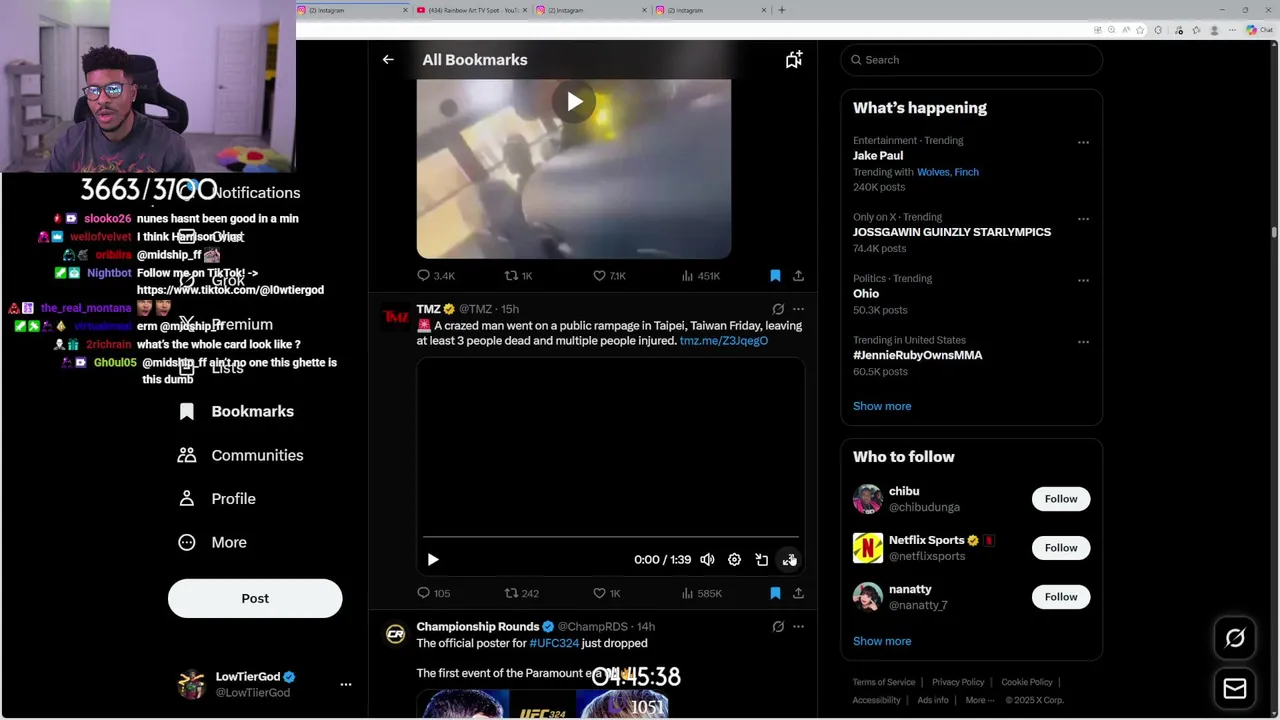The height and width of the screenshot is (720, 1280).
Task: Repost the post showing 1K reposts
Action: pos(518,276)
